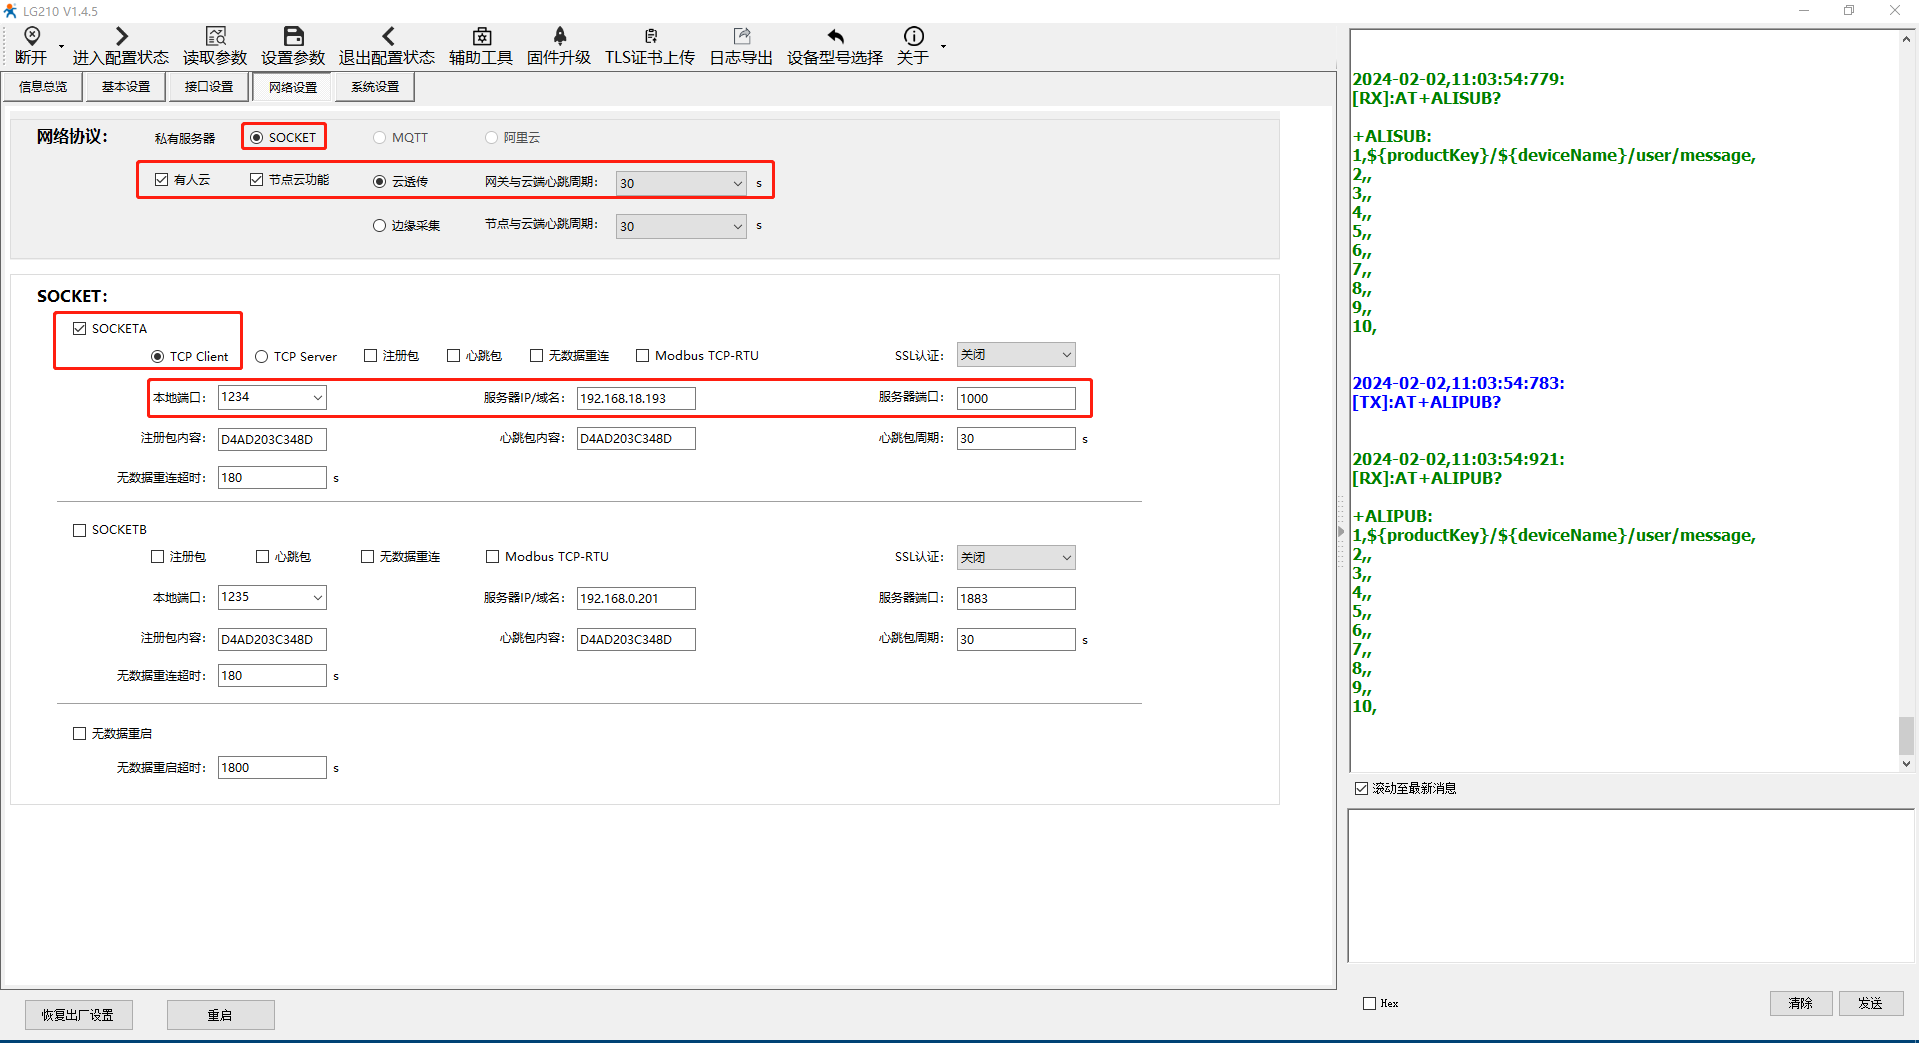The image size is (1919, 1043).
Task: Click 恢复出厂设置 button
Action: 79,1015
